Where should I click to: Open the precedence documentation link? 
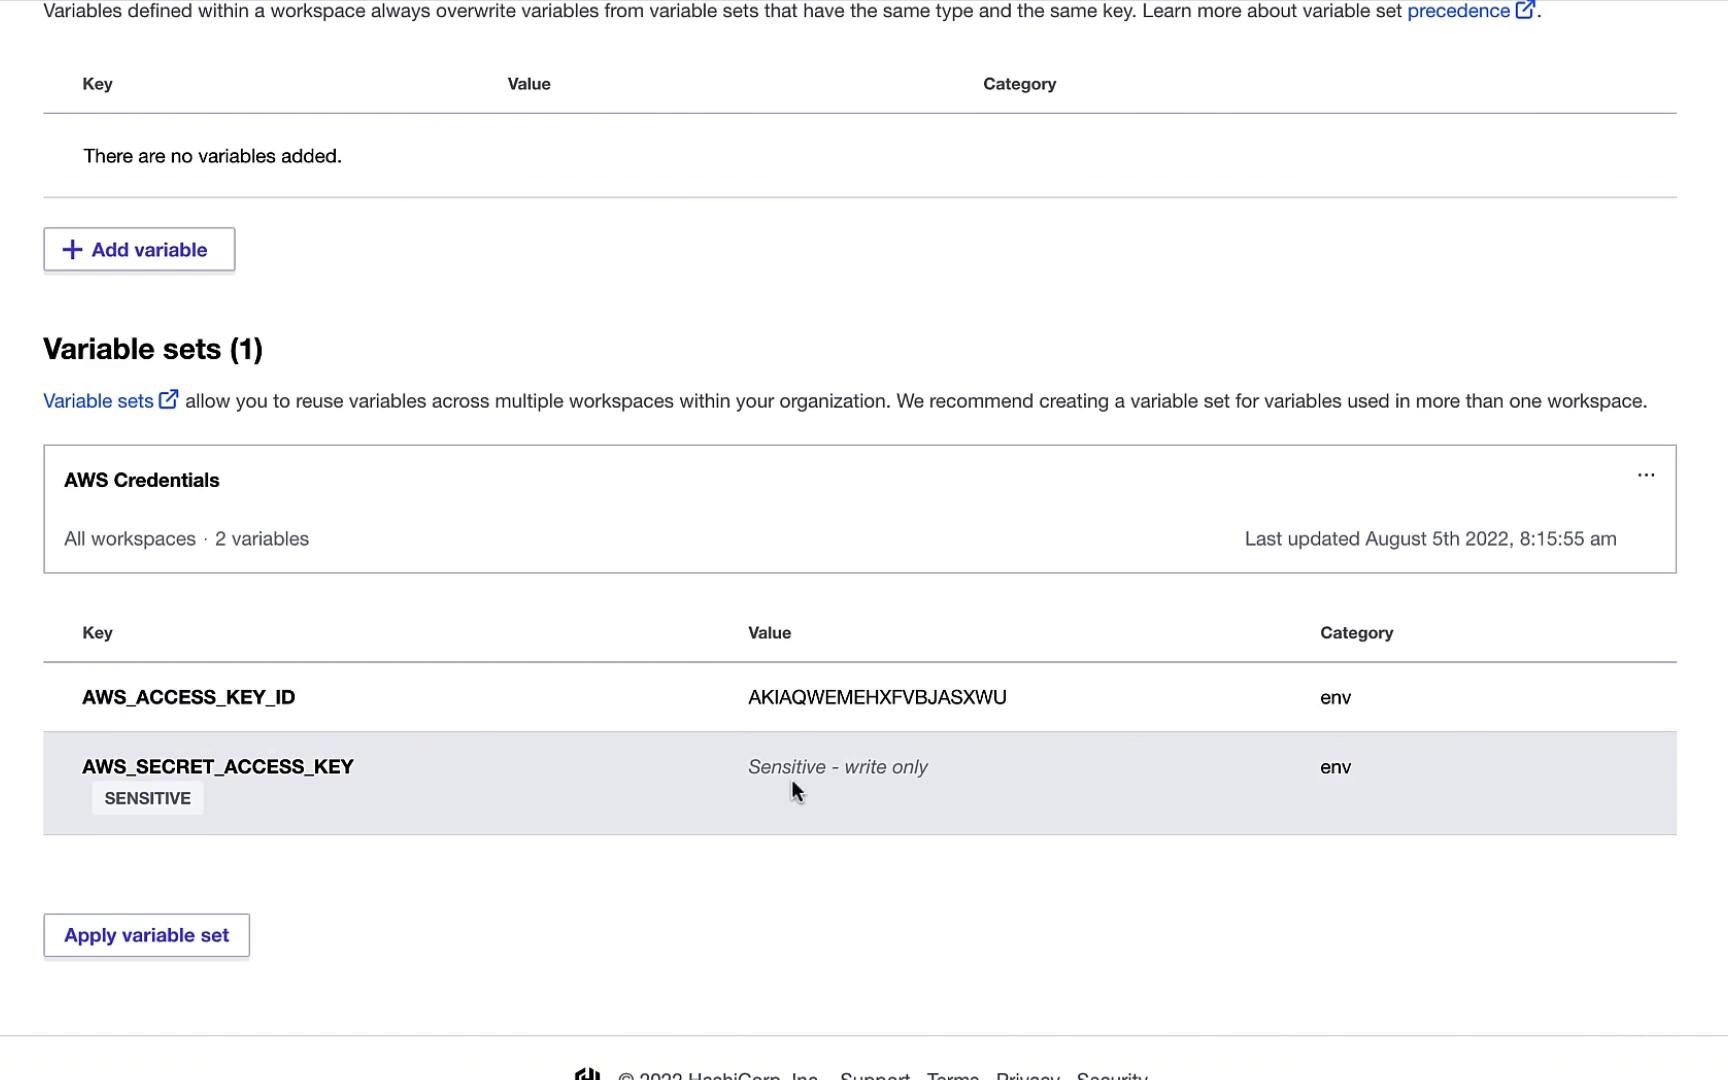click(1457, 11)
